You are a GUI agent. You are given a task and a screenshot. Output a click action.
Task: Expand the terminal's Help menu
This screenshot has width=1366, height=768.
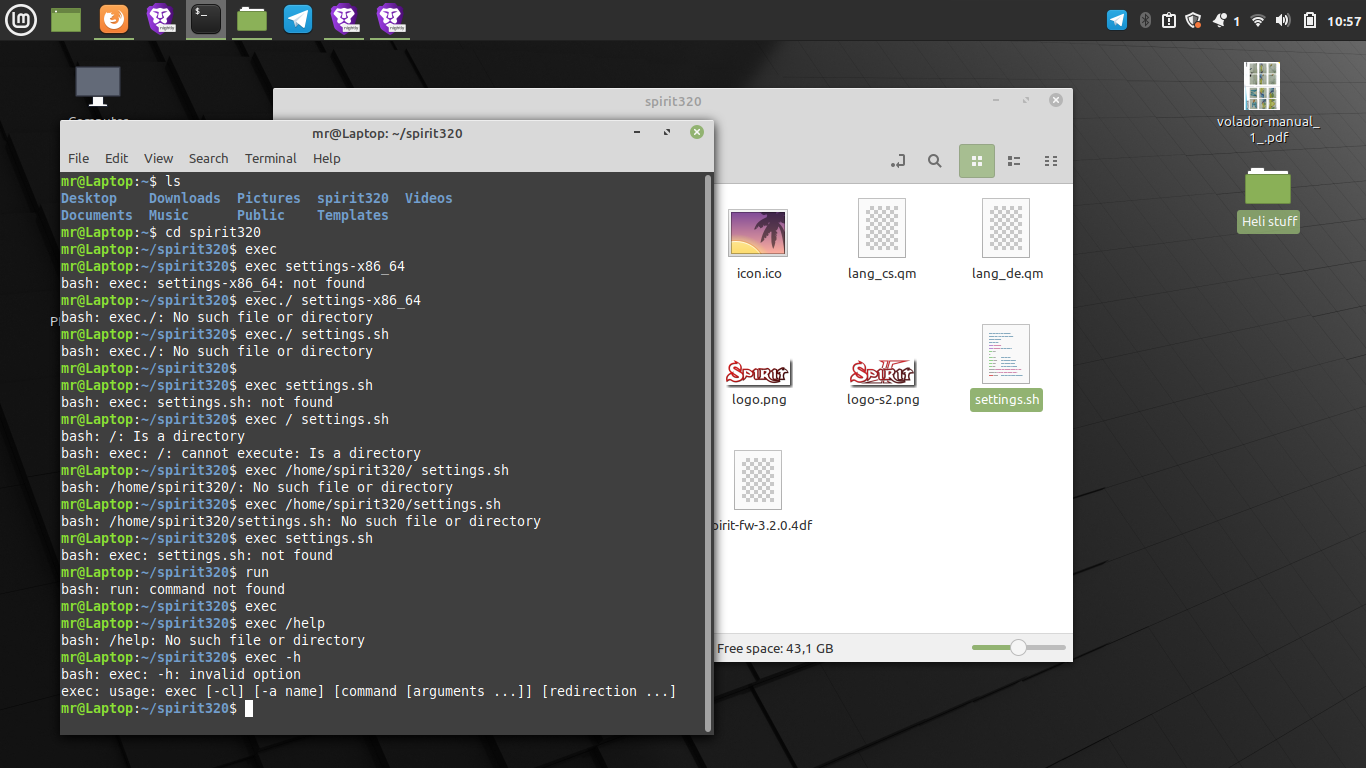326,158
